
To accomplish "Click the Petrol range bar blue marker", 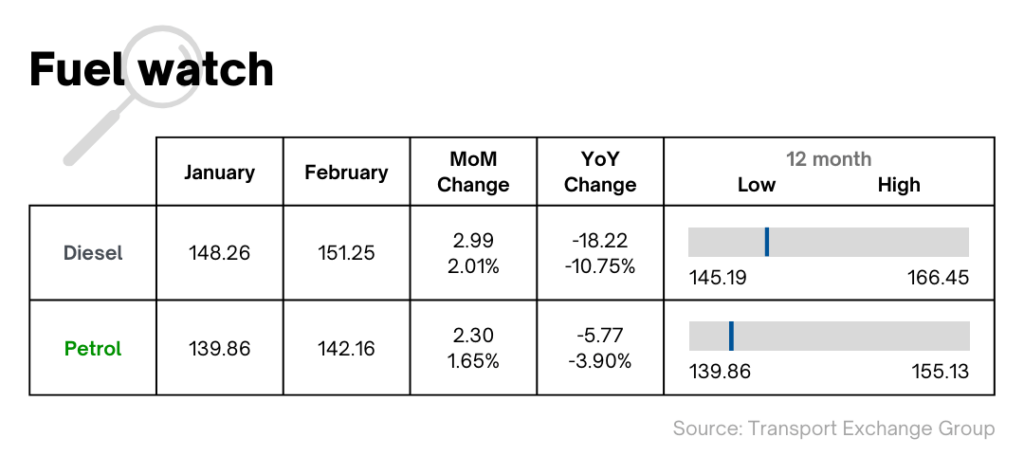I will tap(731, 336).
